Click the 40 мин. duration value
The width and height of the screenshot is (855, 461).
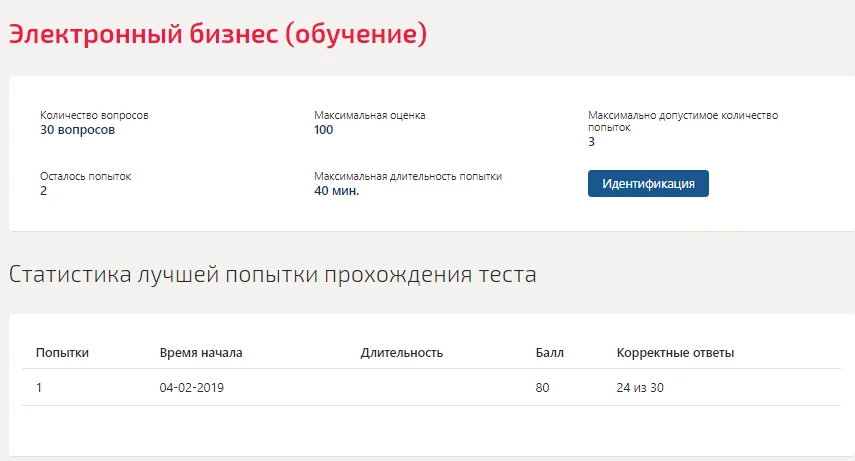coord(336,191)
